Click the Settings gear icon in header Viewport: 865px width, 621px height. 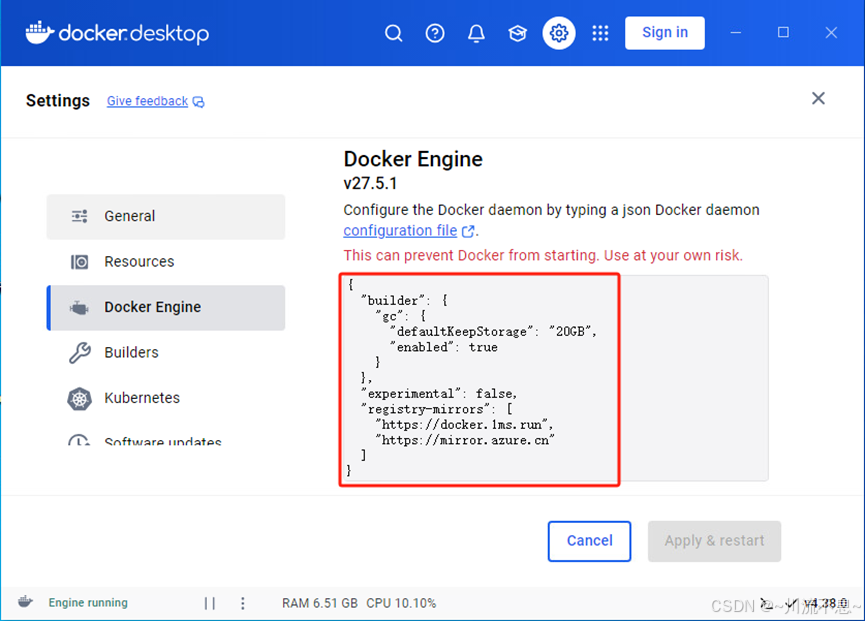(x=559, y=33)
